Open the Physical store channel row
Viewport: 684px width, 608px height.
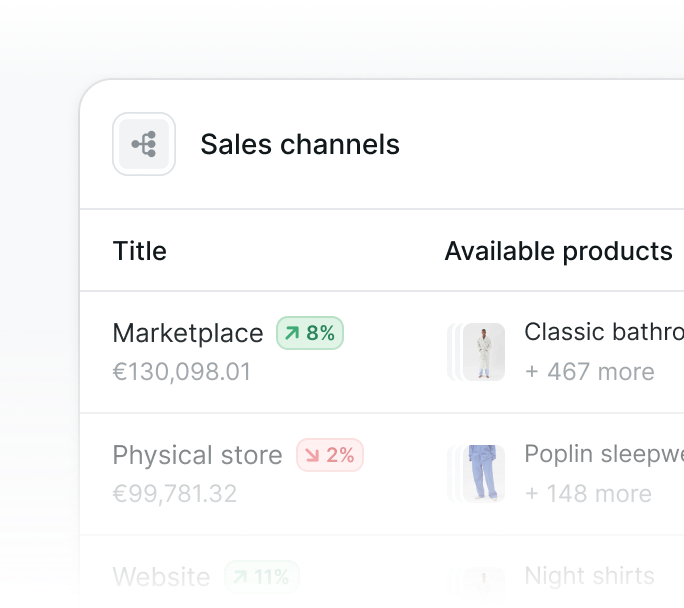[382, 474]
